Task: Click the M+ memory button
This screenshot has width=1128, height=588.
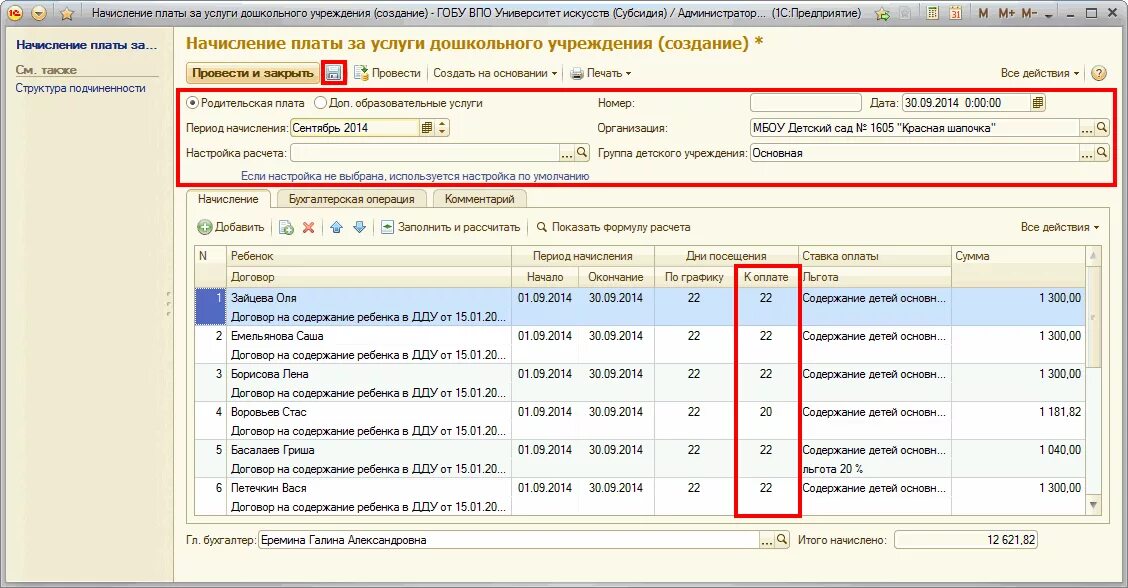Action: pos(1006,13)
